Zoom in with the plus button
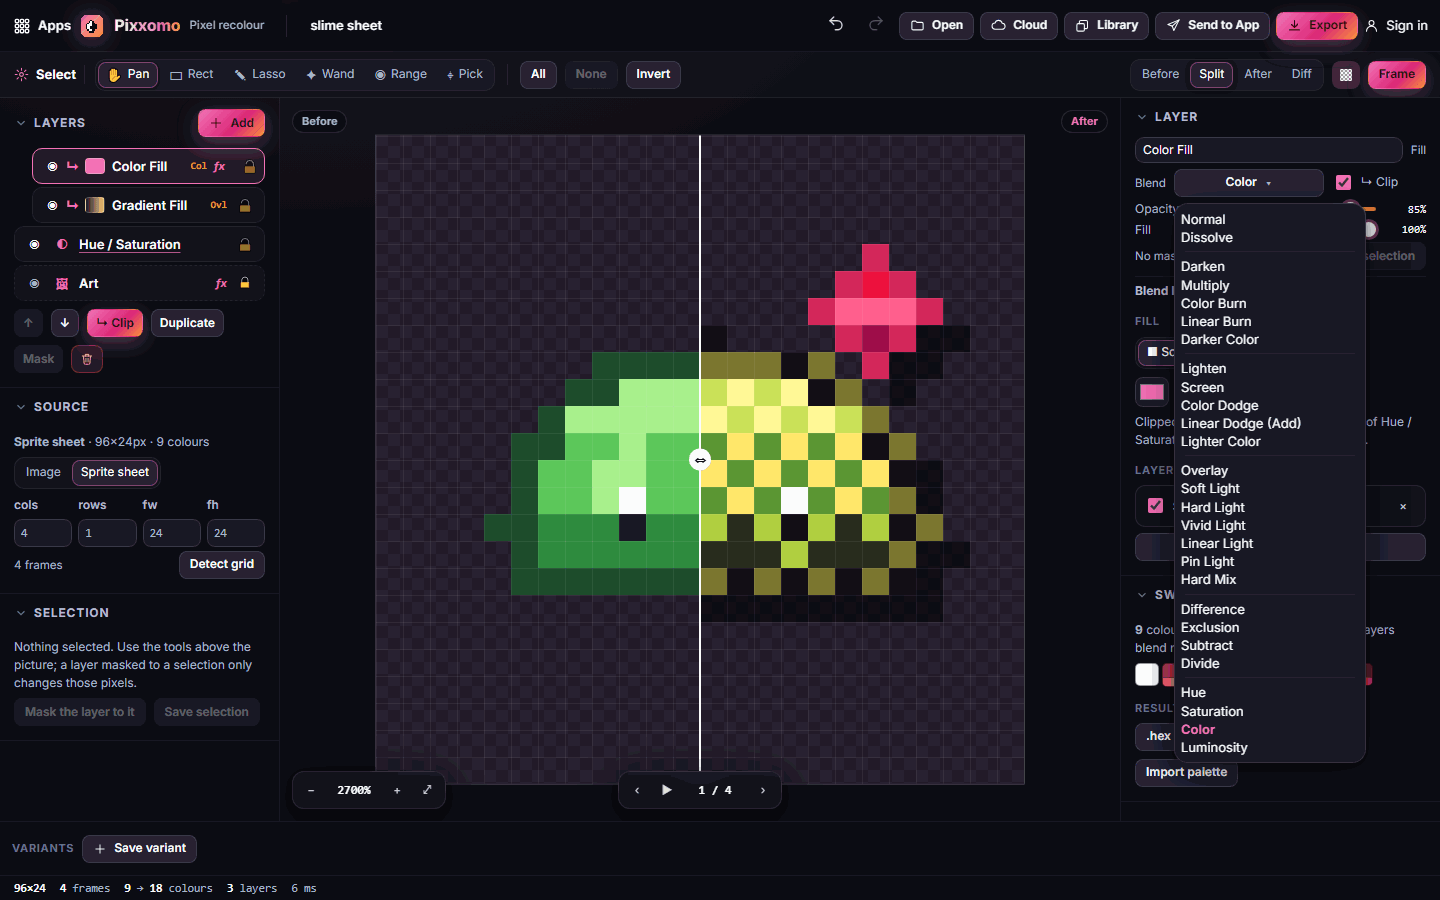The image size is (1440, 900). (397, 790)
